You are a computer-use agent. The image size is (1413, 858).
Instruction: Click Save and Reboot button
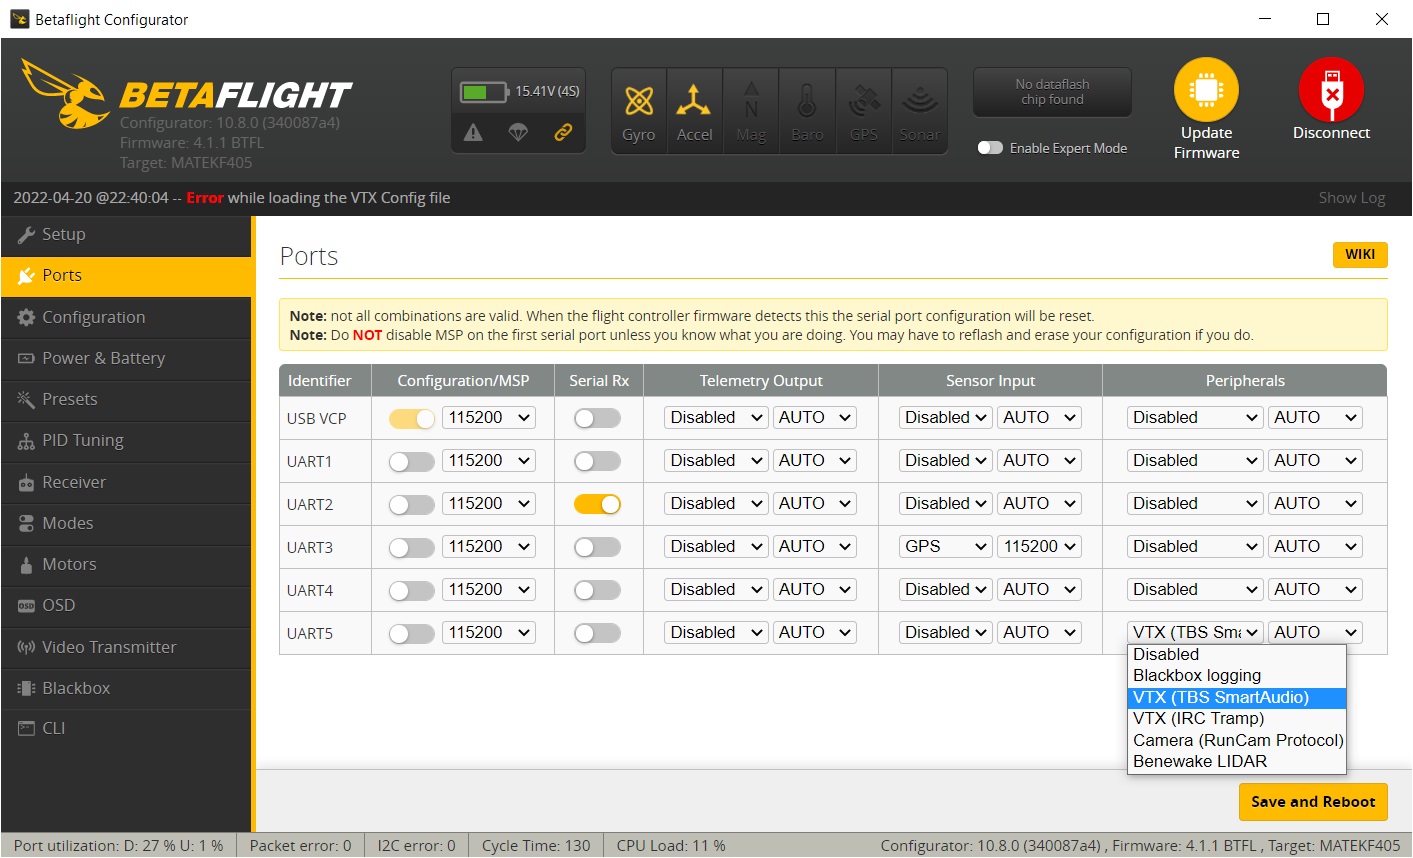(x=1313, y=802)
